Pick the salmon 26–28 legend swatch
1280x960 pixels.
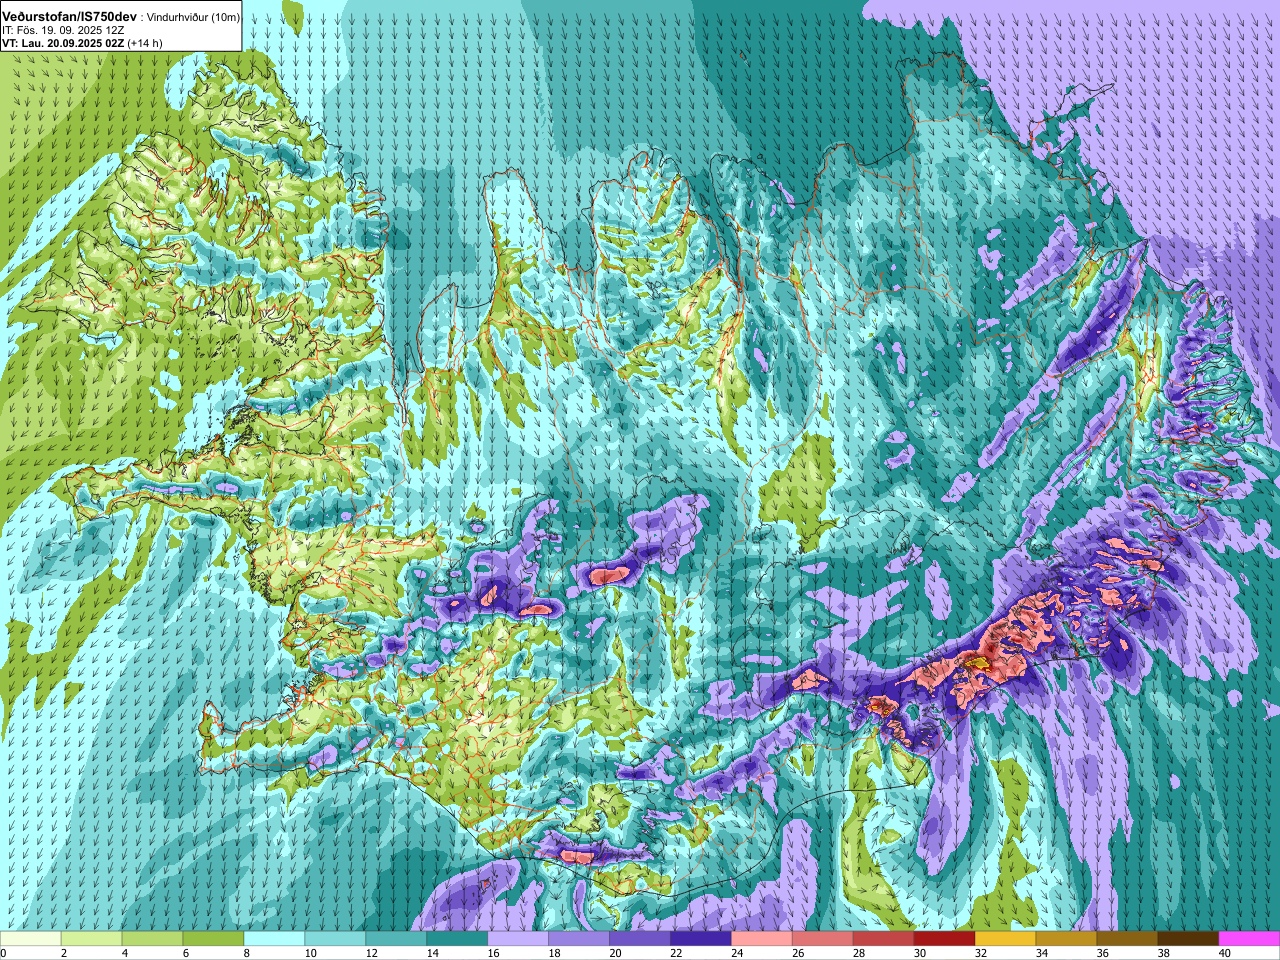click(823, 939)
